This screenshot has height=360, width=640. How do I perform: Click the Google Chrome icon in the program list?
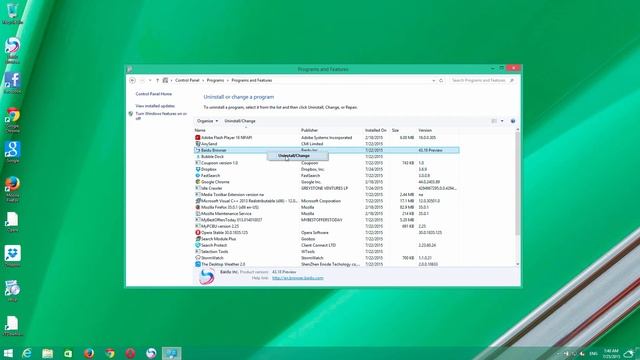tap(198, 182)
